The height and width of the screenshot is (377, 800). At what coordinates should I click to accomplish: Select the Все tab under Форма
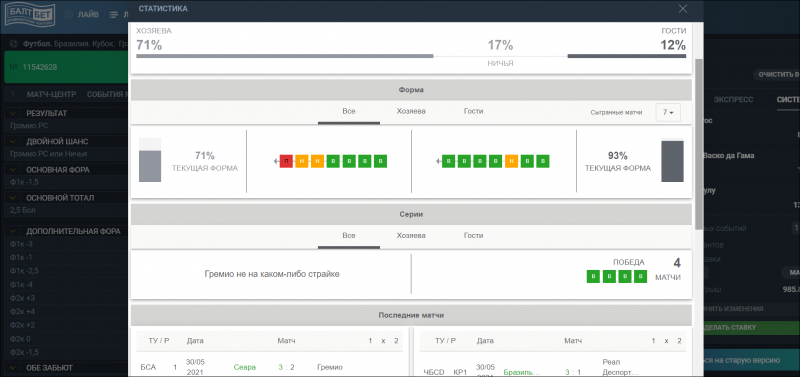coord(349,111)
